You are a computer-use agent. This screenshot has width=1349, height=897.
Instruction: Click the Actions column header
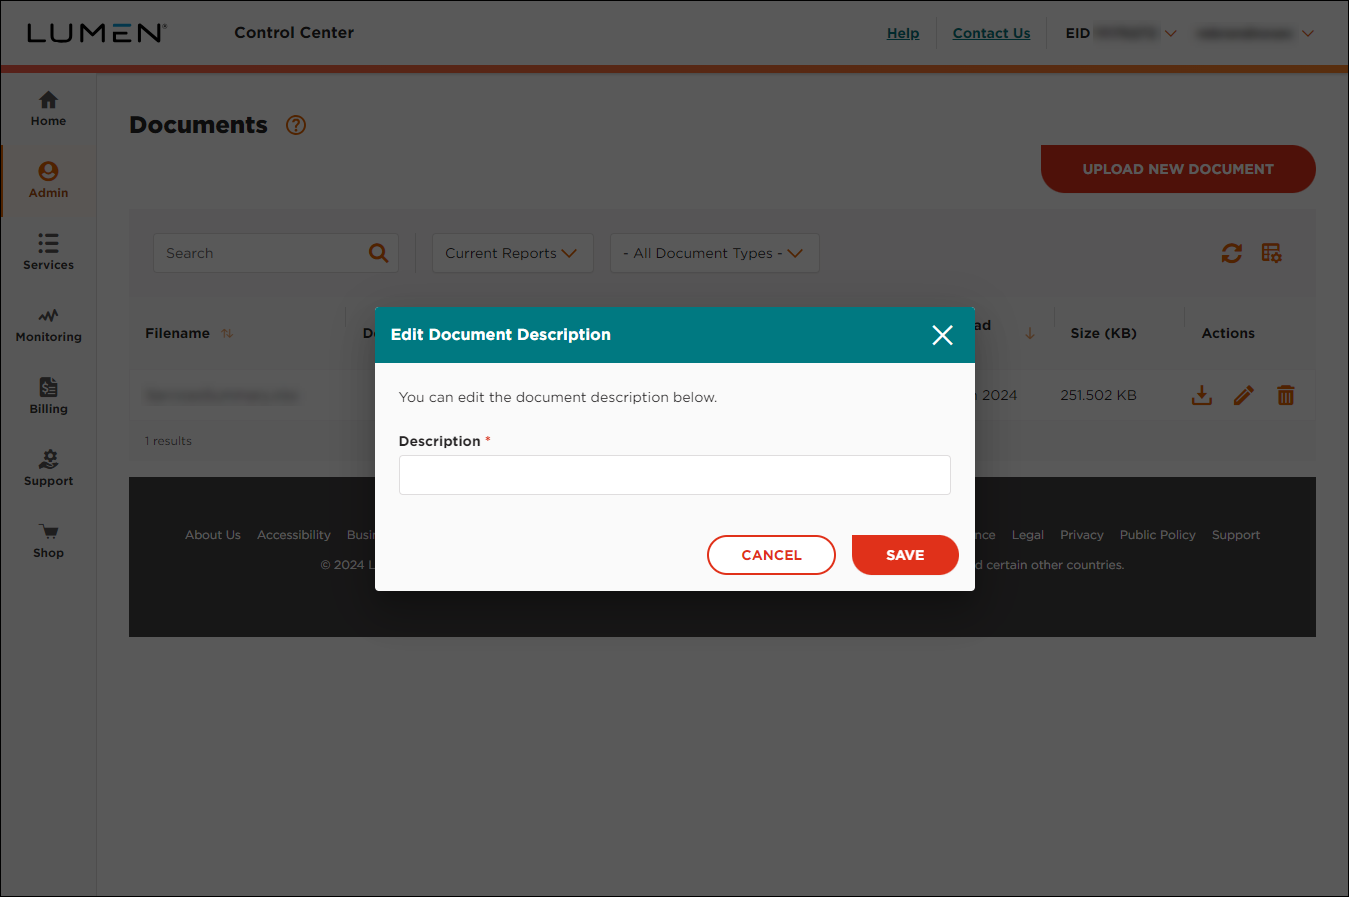(1228, 333)
